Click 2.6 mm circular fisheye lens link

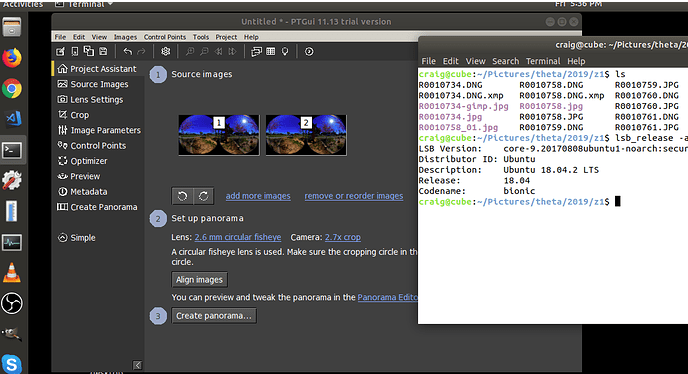[x=238, y=237]
